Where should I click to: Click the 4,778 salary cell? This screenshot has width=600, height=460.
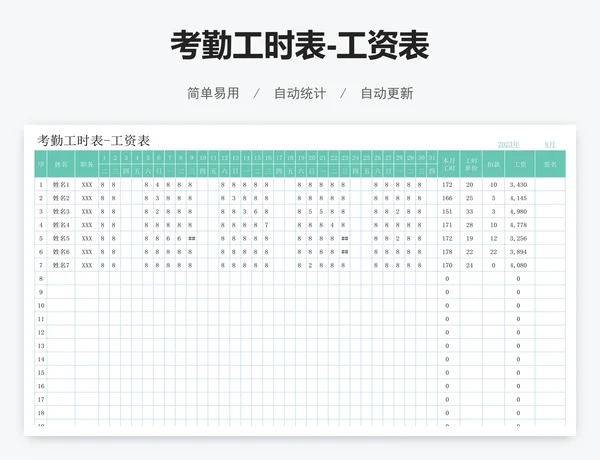click(518, 225)
